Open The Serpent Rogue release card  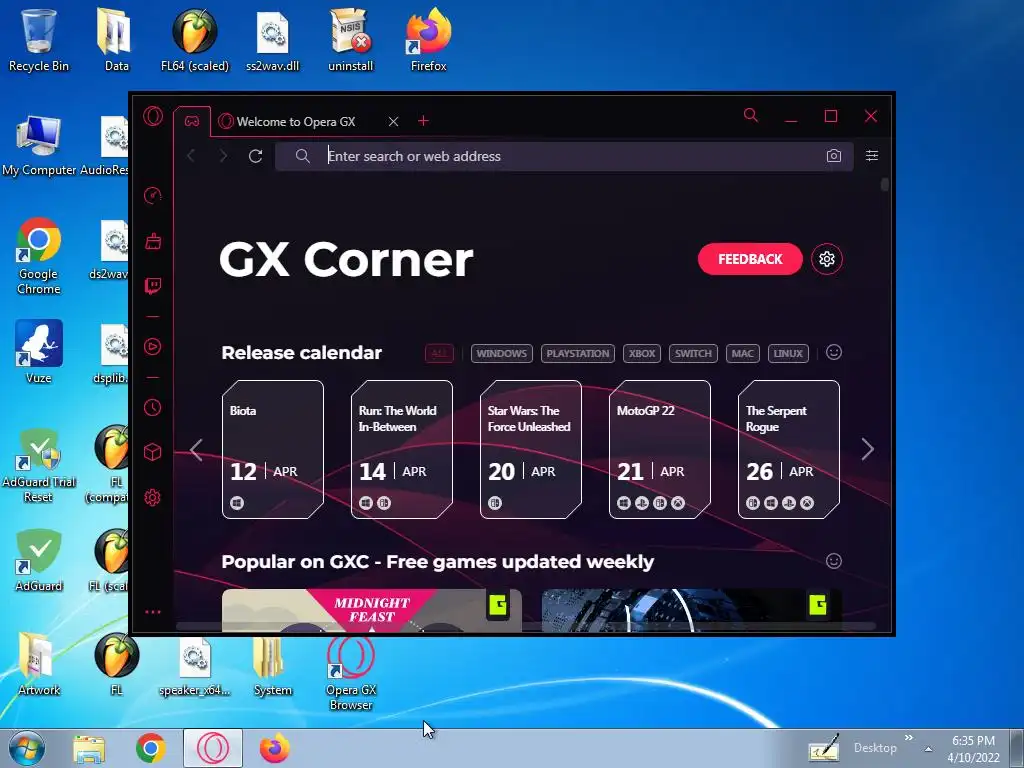pyautogui.click(x=789, y=449)
